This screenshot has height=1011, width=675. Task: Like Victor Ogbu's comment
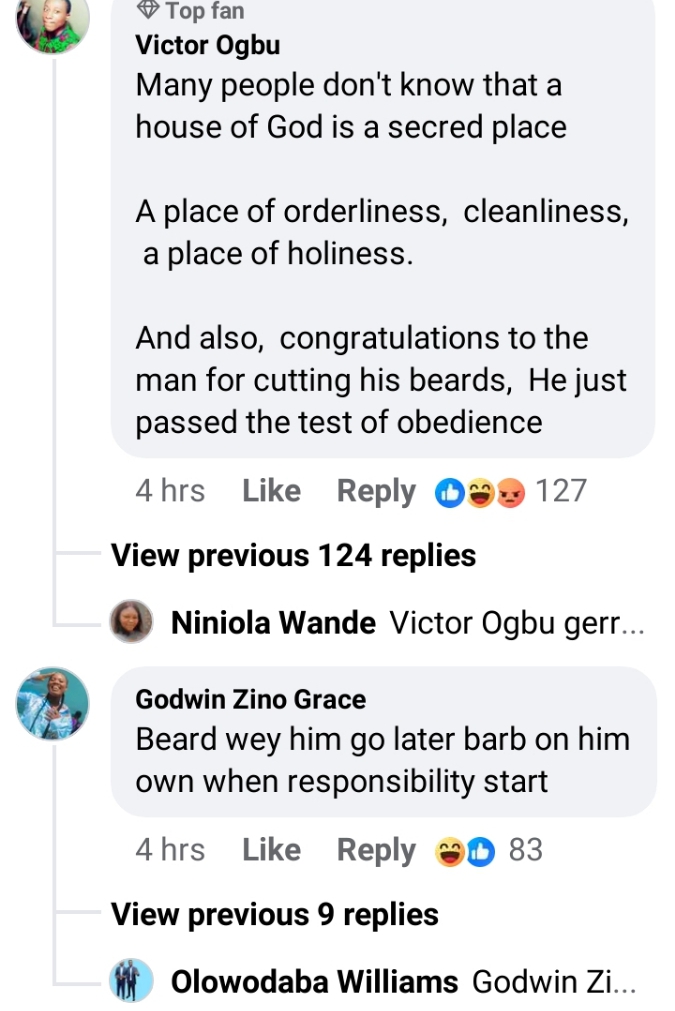point(271,491)
